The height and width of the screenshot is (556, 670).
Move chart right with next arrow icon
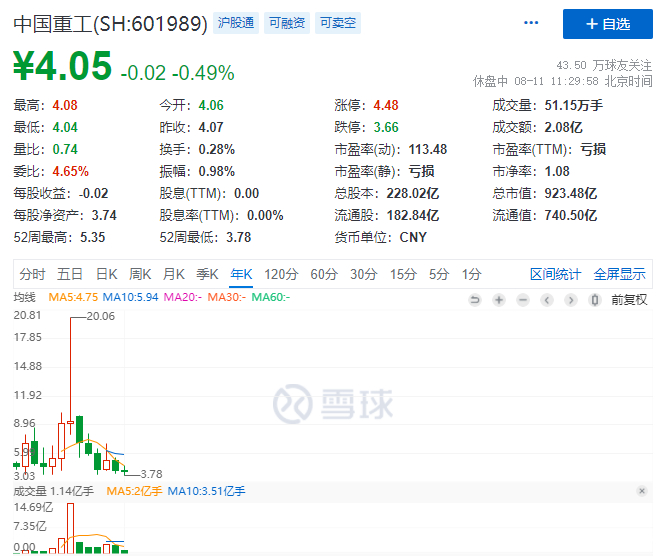(570, 300)
